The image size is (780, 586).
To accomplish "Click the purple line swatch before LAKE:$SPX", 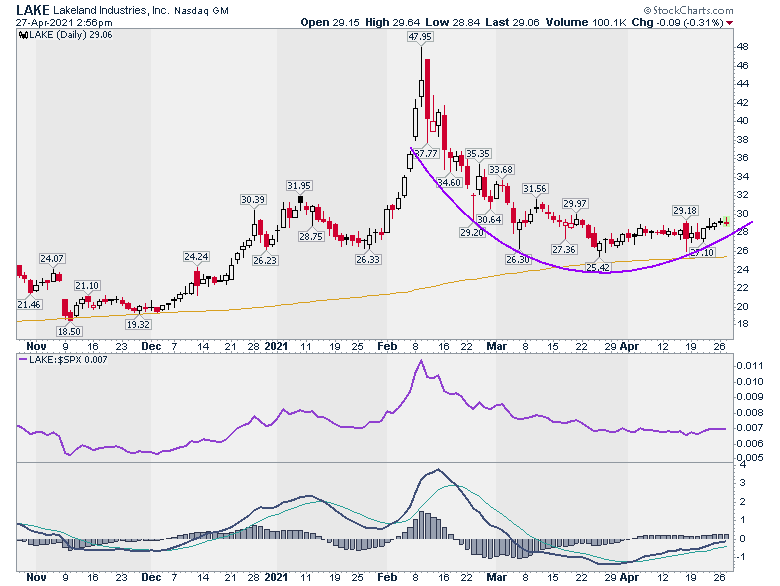I will [x=23, y=359].
